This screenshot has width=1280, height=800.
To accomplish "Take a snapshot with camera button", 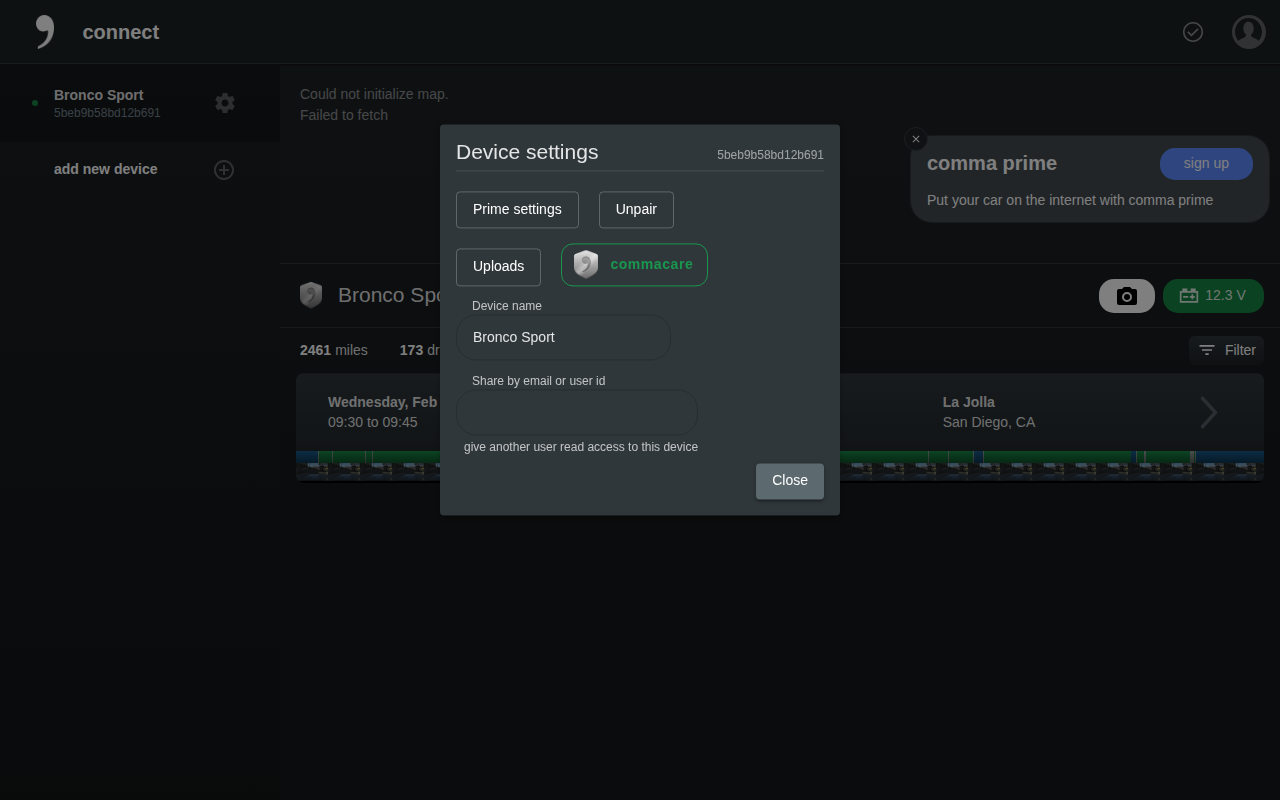I will tap(1127, 296).
